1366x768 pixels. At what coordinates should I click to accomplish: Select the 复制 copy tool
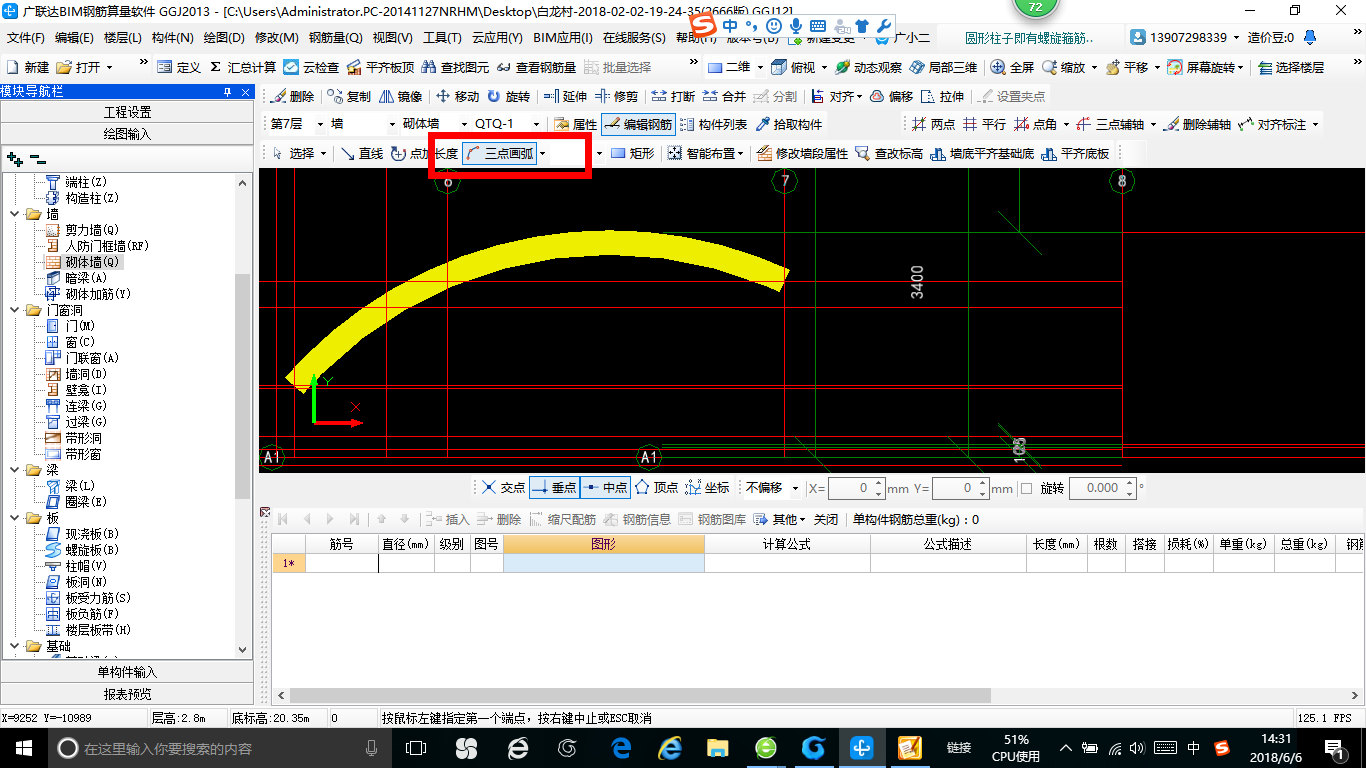tap(348, 97)
